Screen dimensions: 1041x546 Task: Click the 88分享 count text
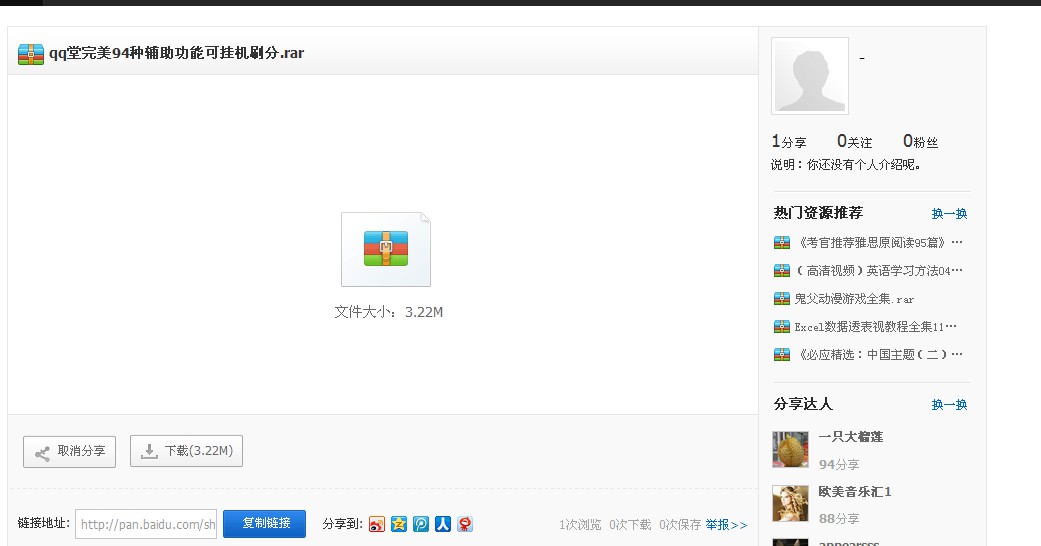click(839, 519)
